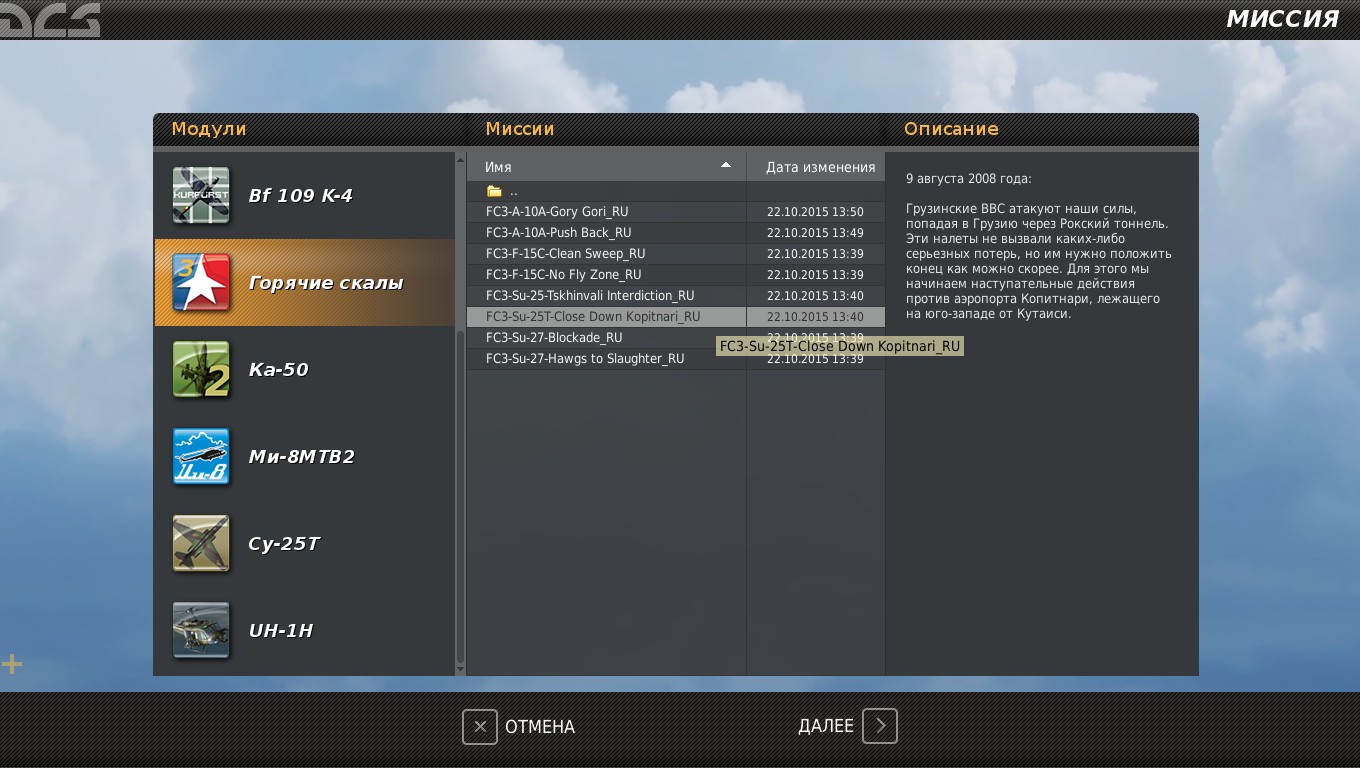Viewport: 1360px width, 768px height.
Task: Click the DCS logo in top-left corner
Action: click(50, 19)
